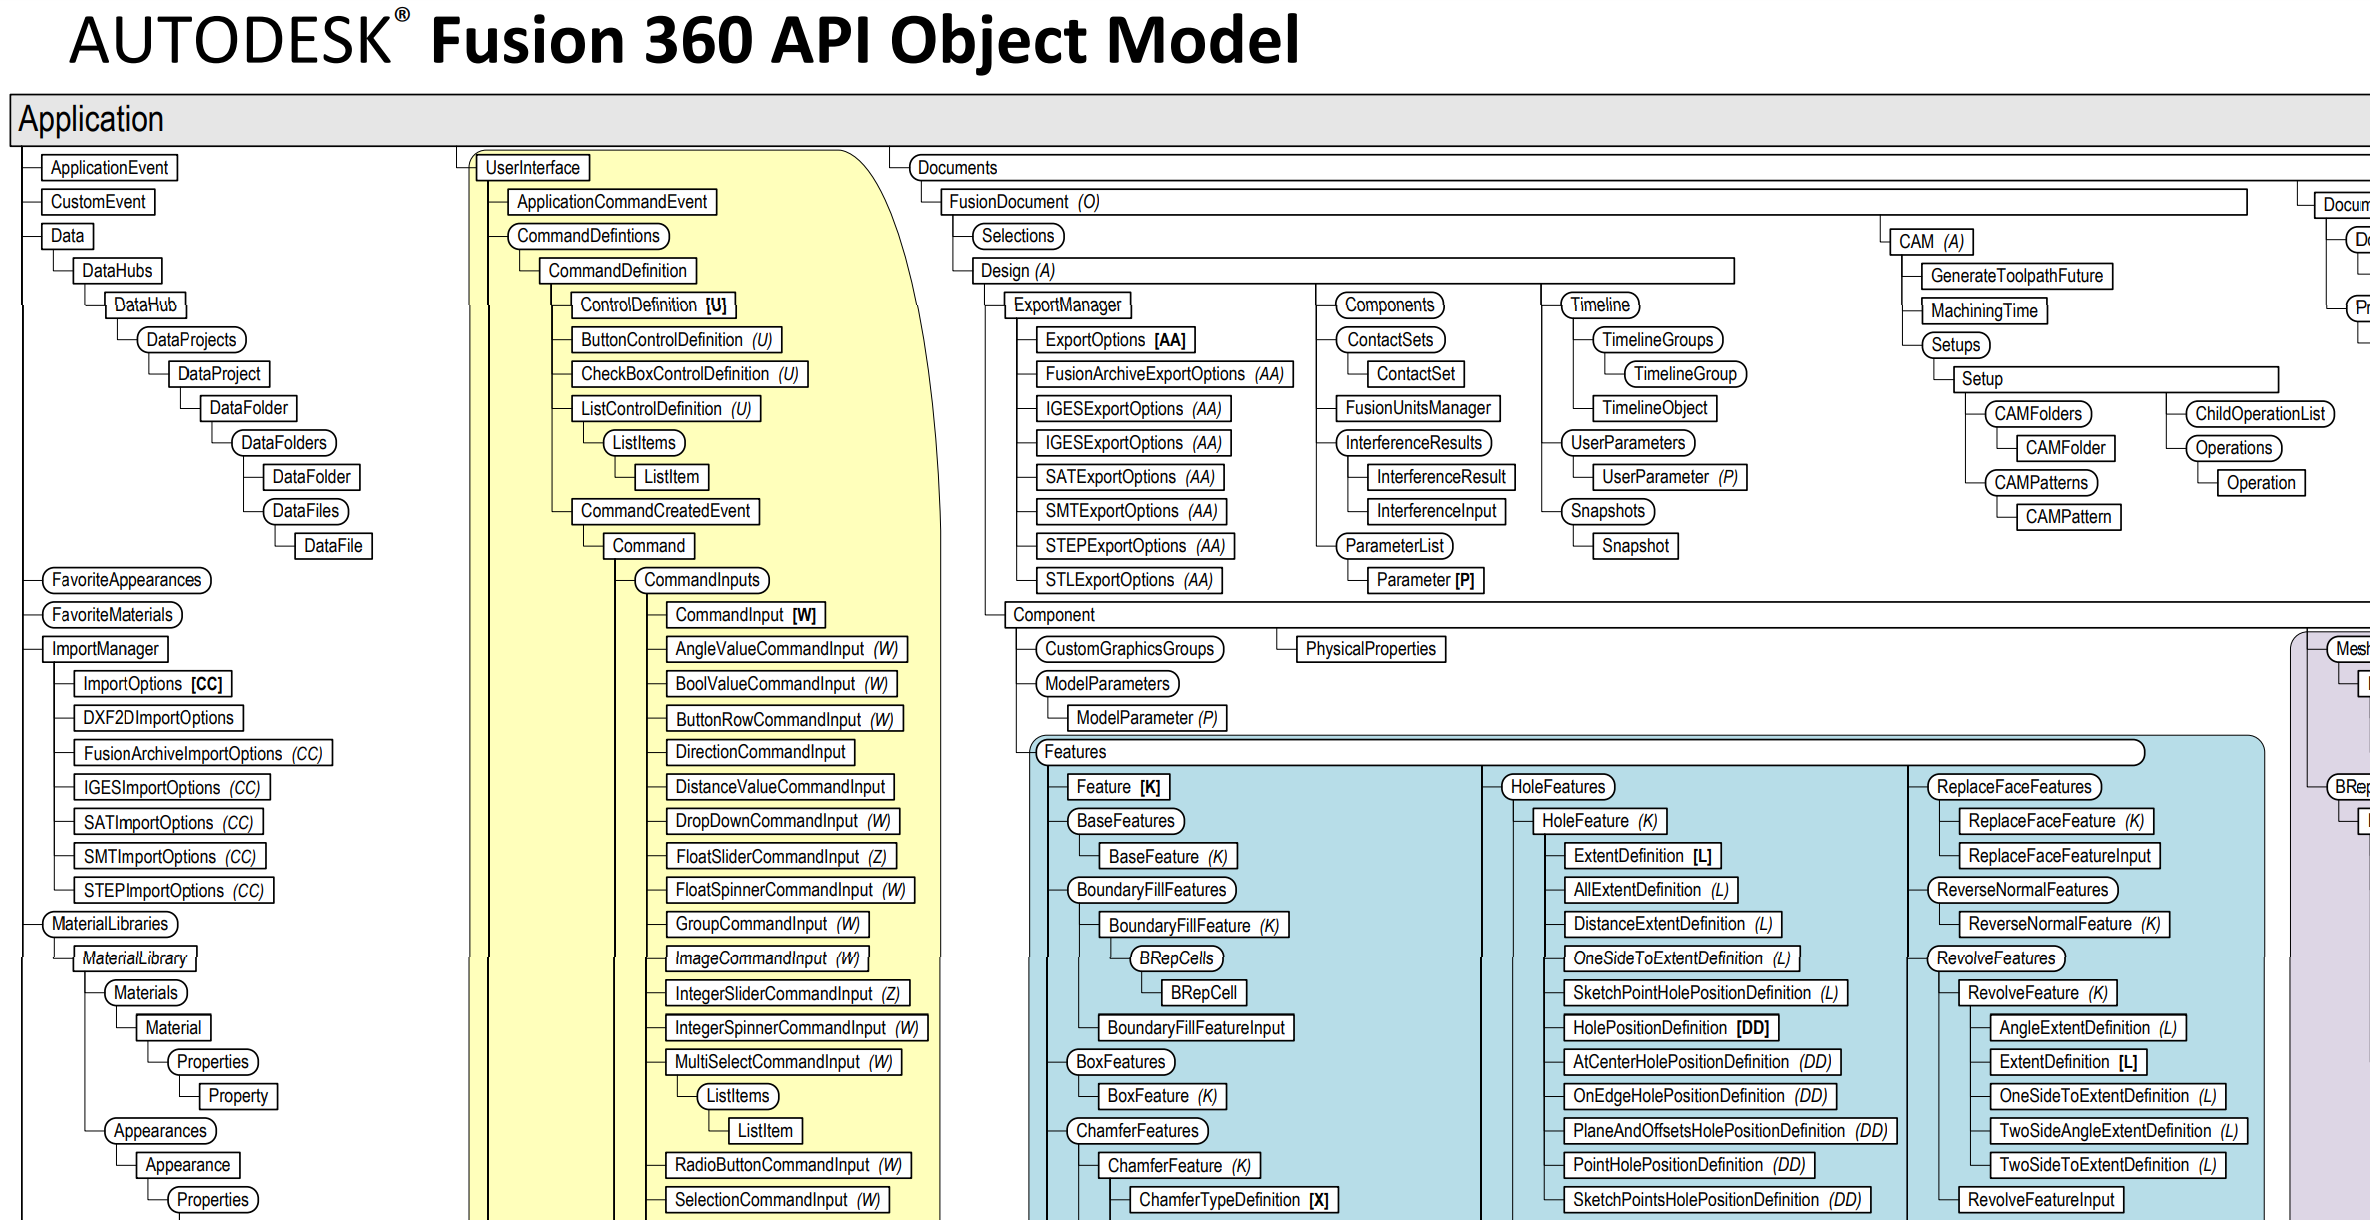Click the FusionDocument (O) node
2370x1220 pixels.
click(1023, 202)
